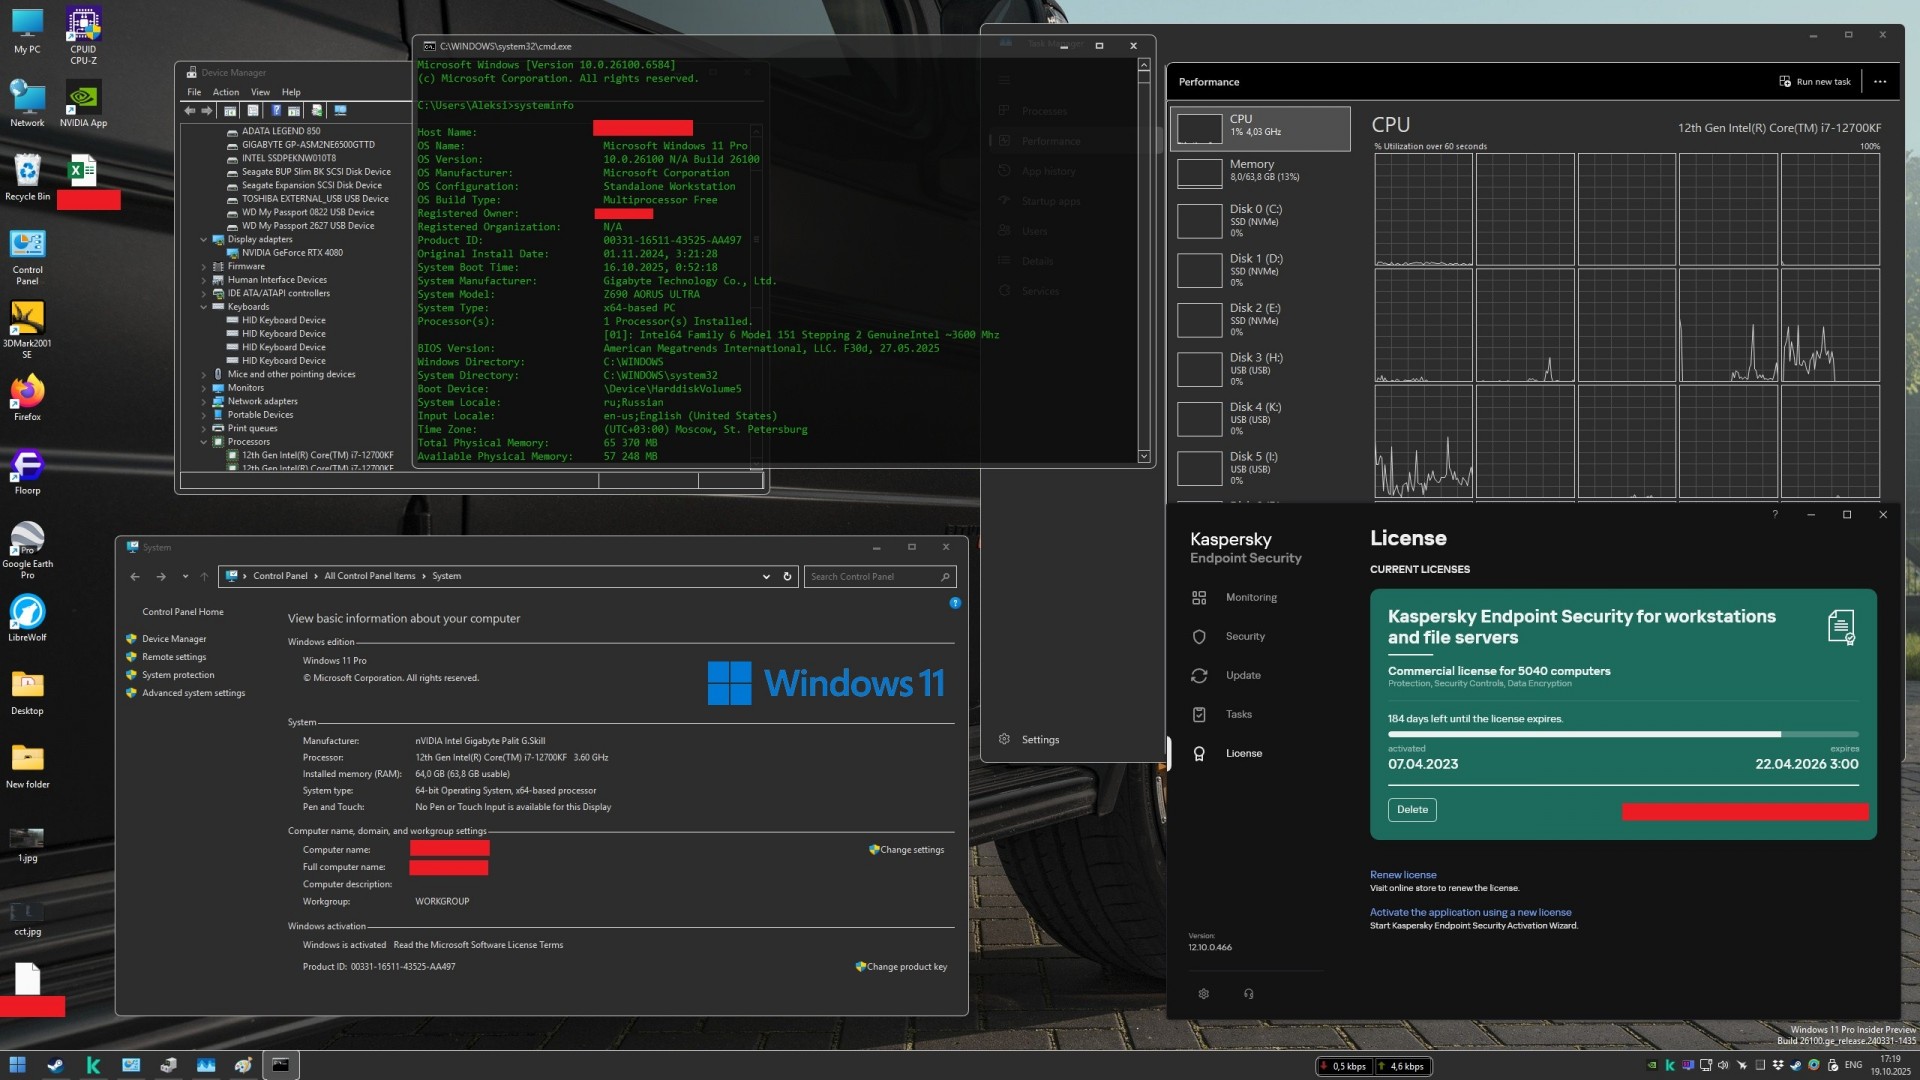
Task: Open Kaspersky icon on taskbar
Action: coord(93,1065)
